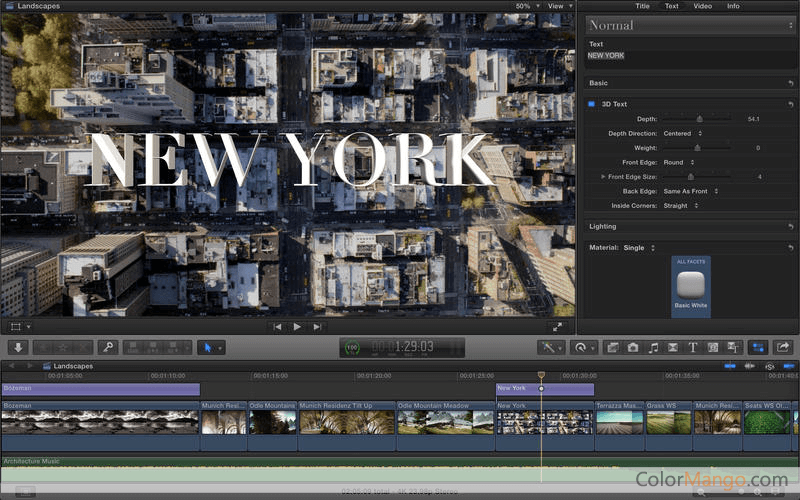
Task: Go to next edit in the viewer
Action: pos(317,327)
